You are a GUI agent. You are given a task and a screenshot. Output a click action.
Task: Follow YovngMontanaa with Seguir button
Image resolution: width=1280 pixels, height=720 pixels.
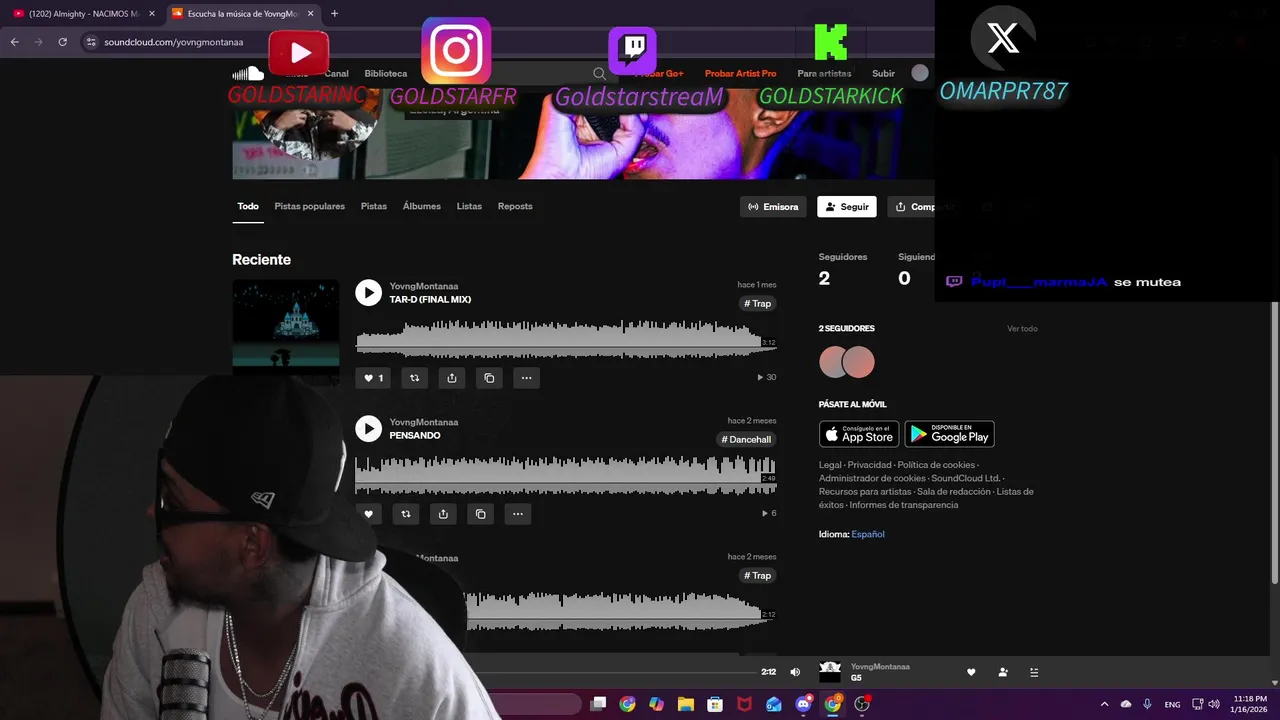(x=847, y=207)
